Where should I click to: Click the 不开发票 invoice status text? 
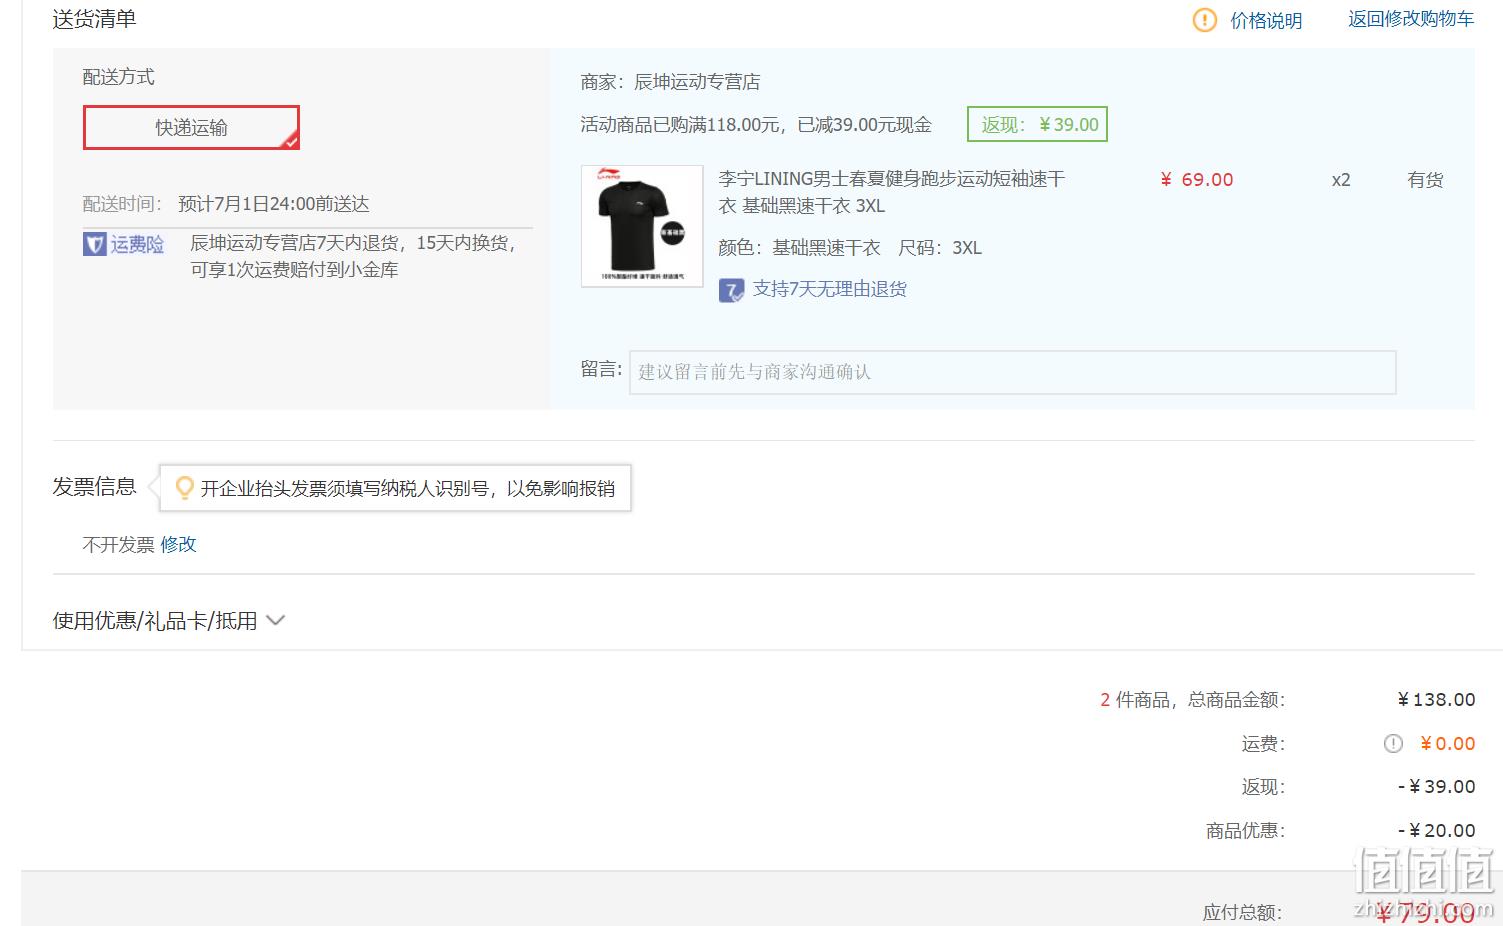click(118, 544)
